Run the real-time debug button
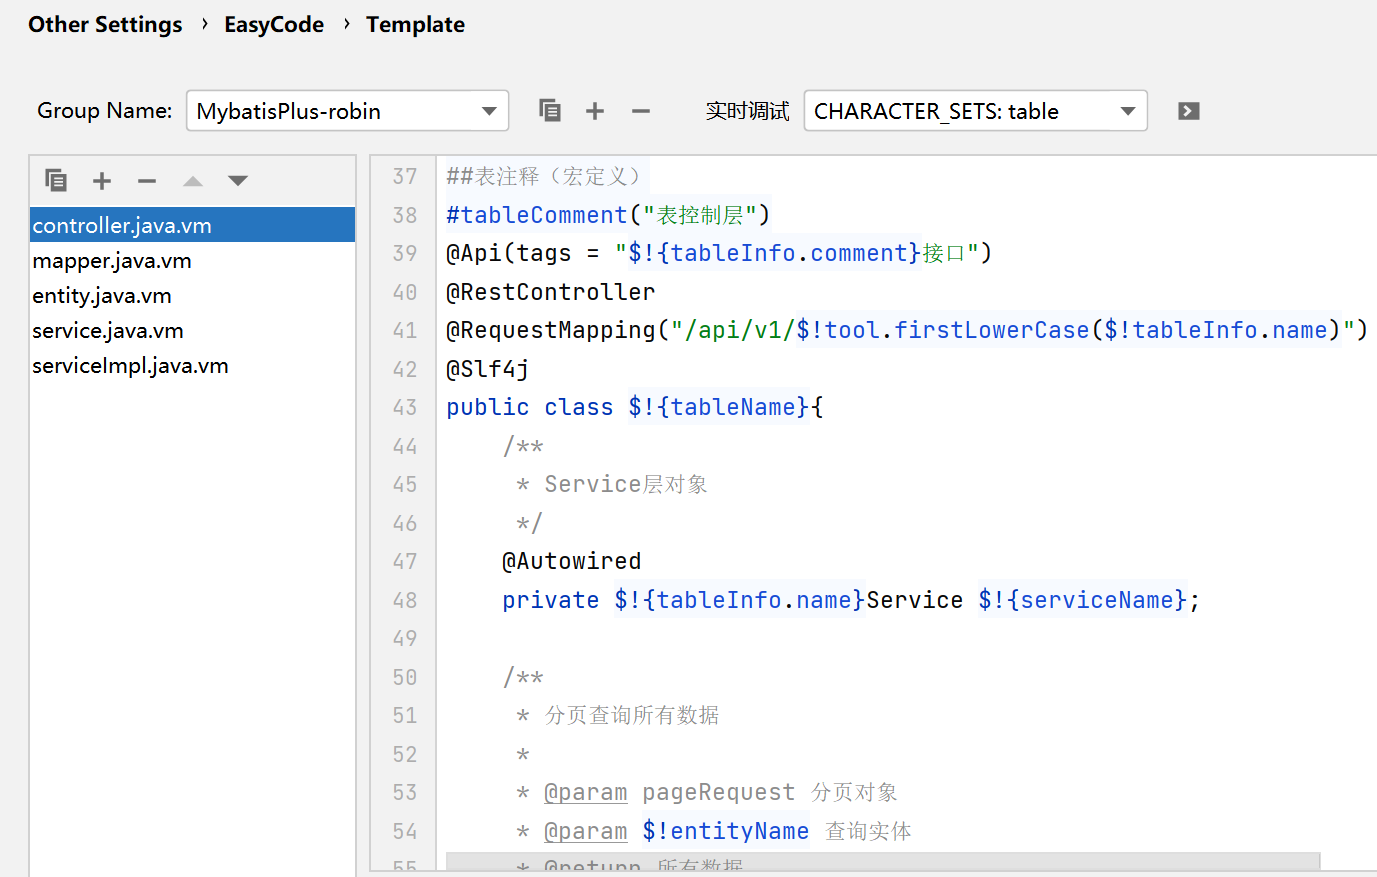Image resolution: width=1377 pixels, height=877 pixels. pos(1188,111)
